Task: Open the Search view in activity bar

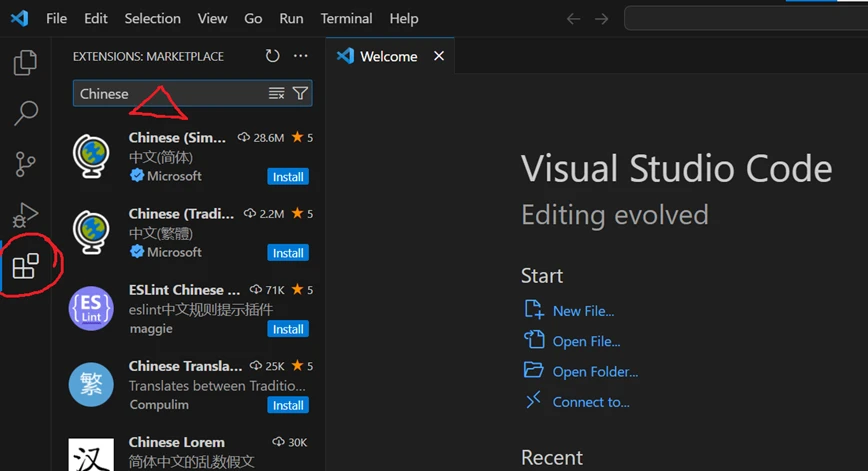Action: 25,113
